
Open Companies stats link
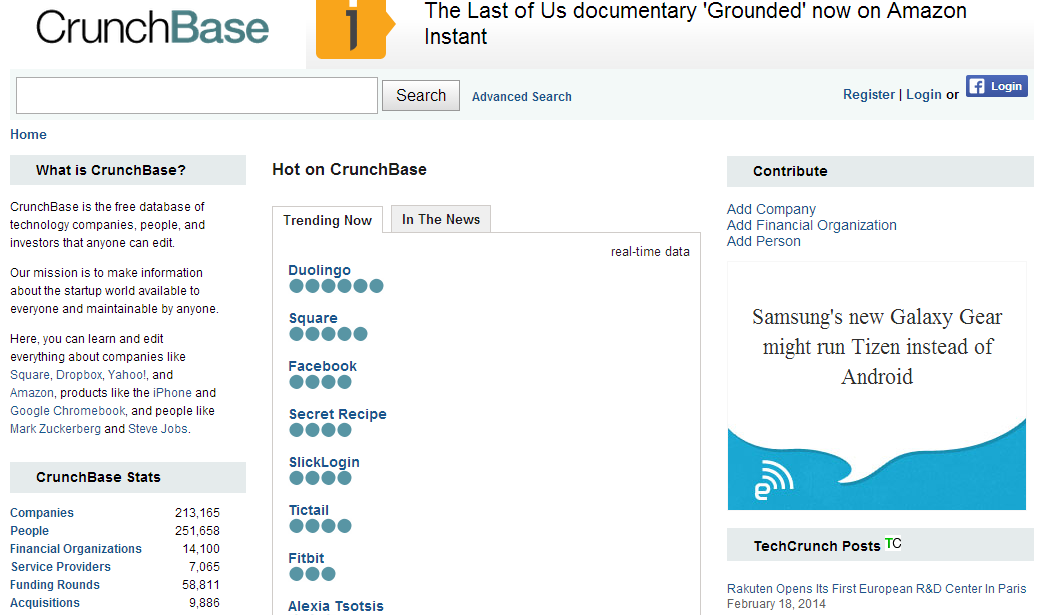42,512
